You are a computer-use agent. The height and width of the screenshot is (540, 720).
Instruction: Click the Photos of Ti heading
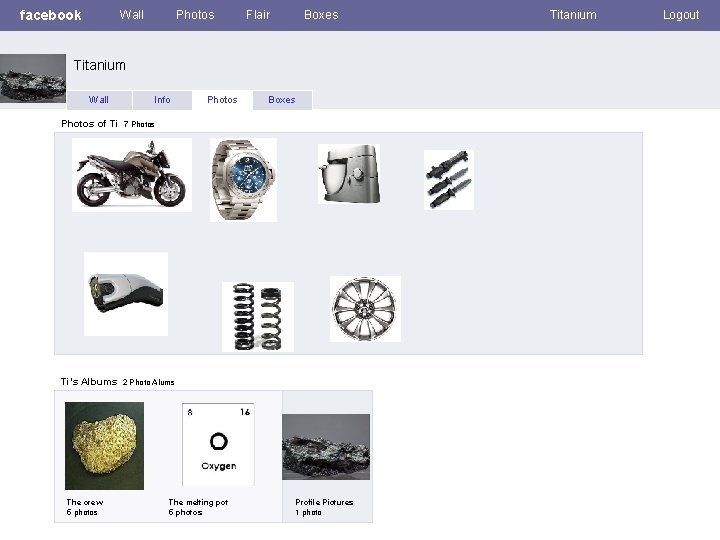click(x=90, y=124)
